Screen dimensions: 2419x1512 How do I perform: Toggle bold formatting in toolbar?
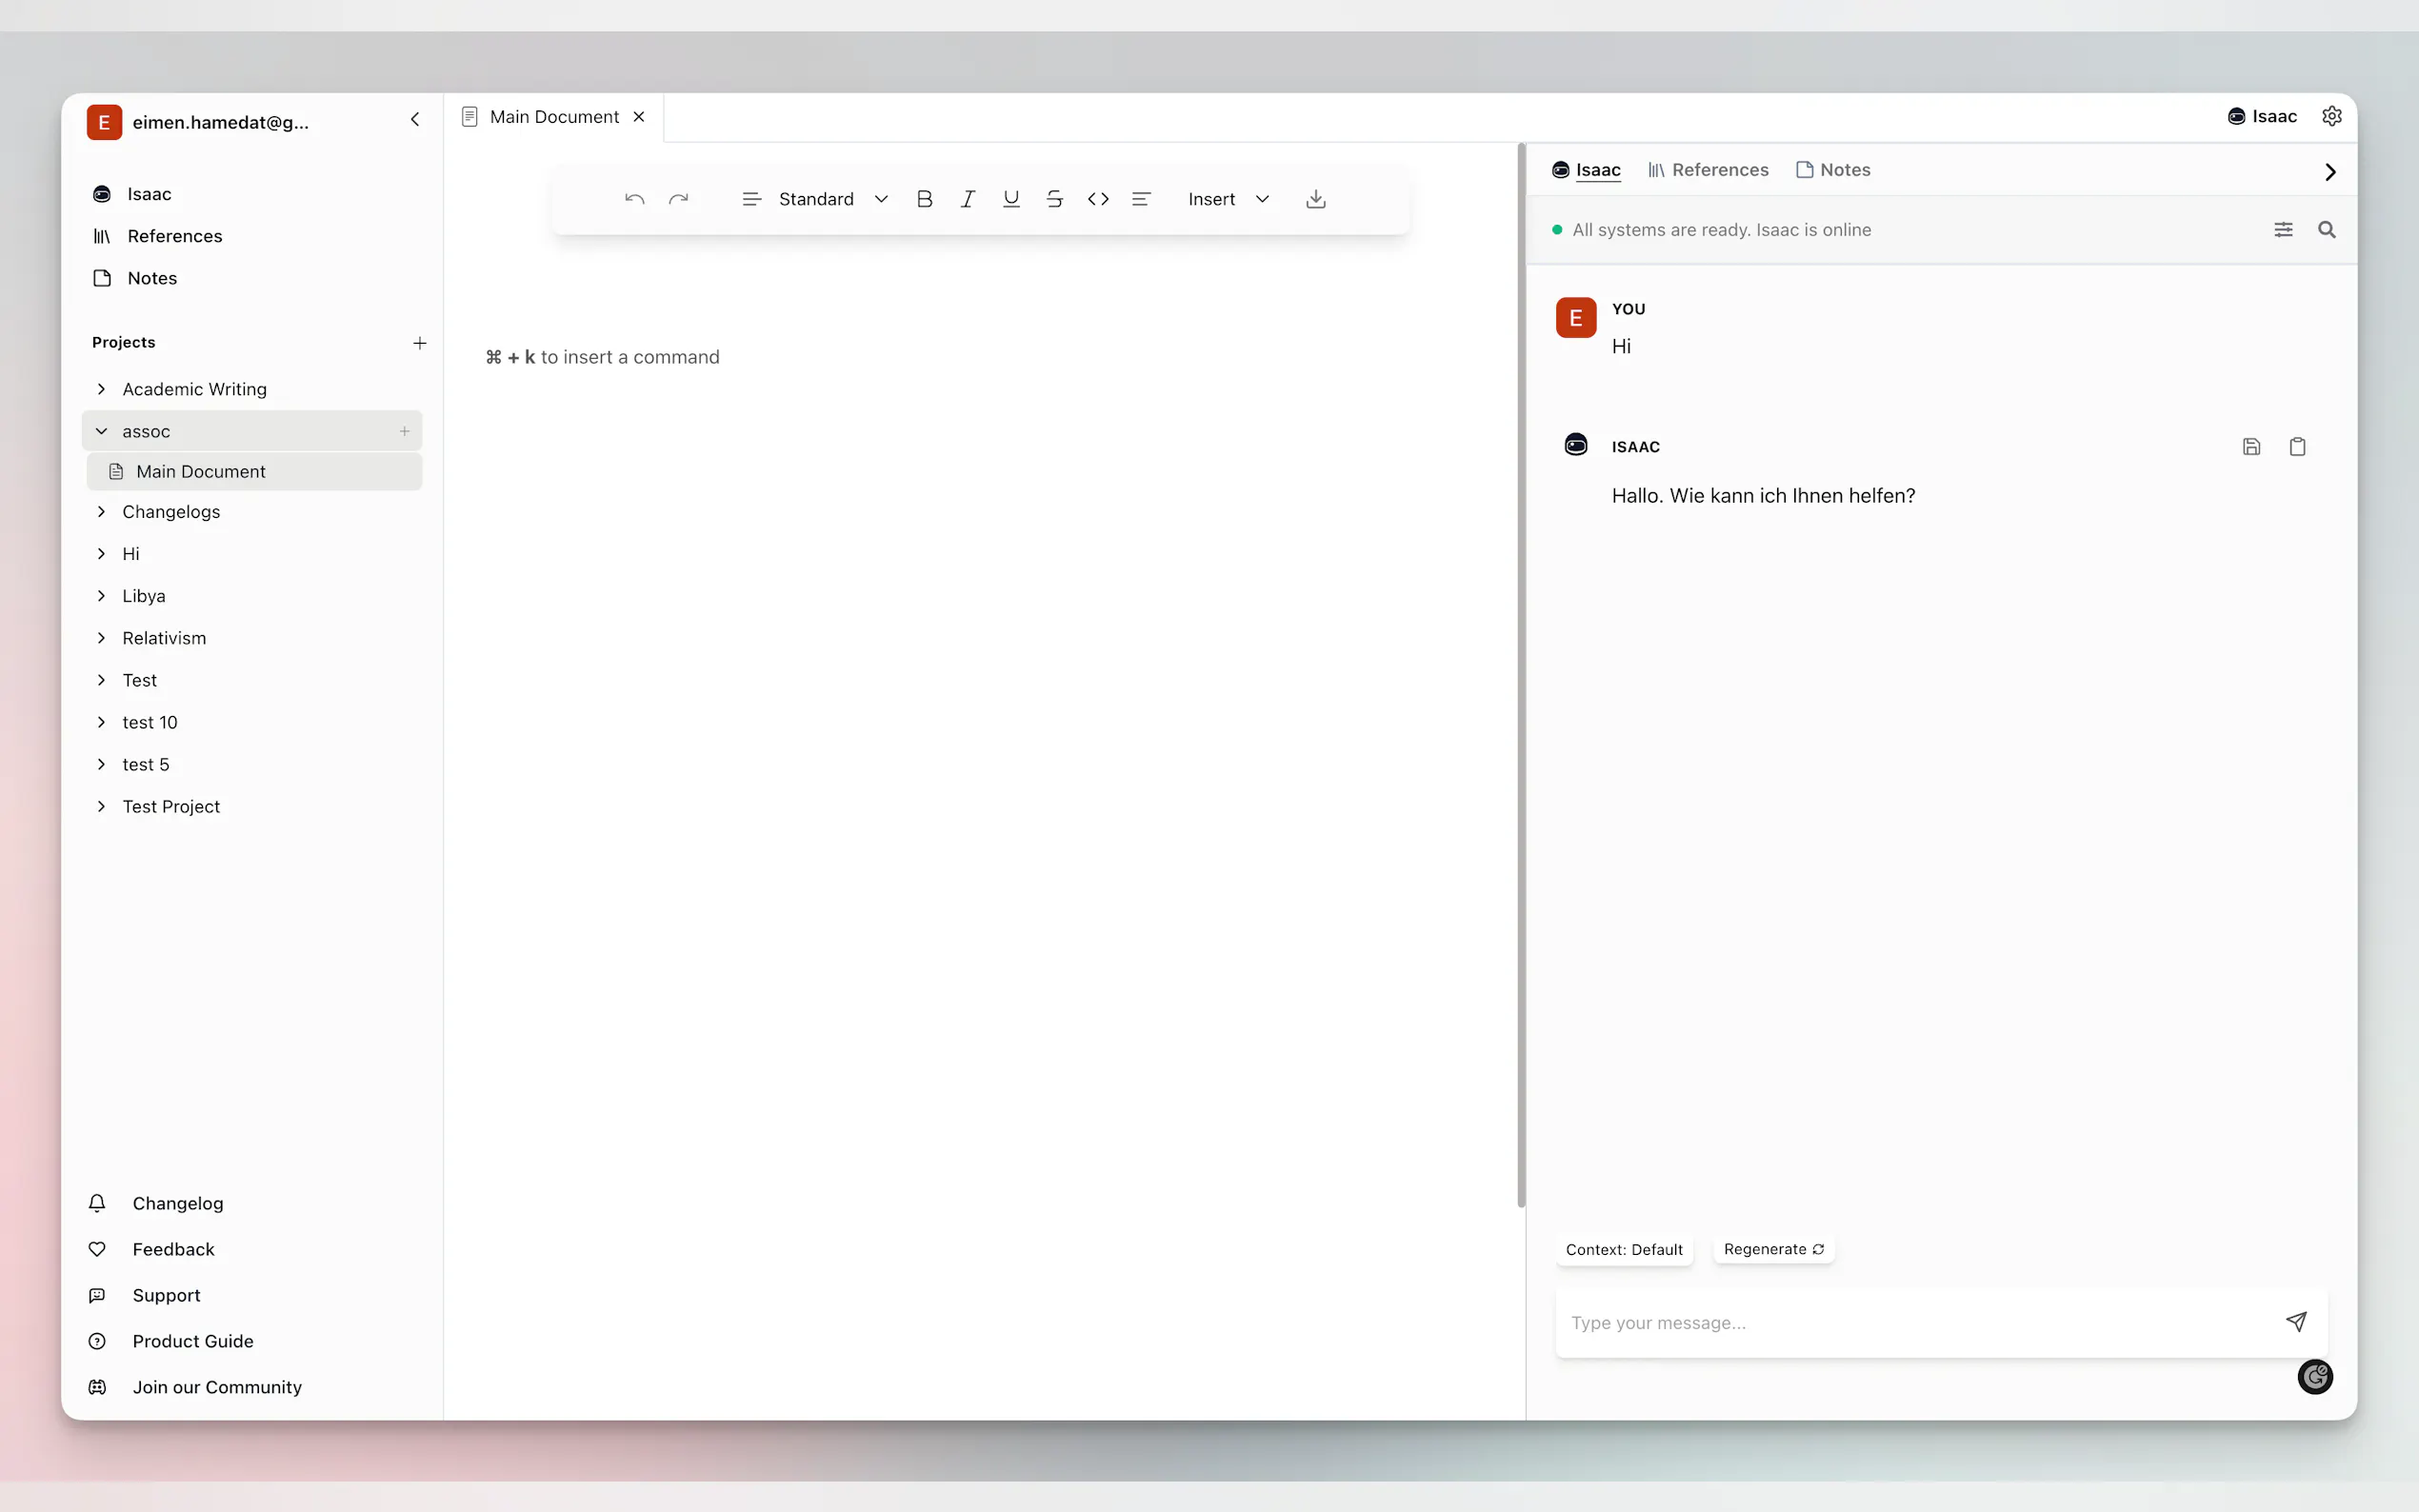click(x=924, y=199)
